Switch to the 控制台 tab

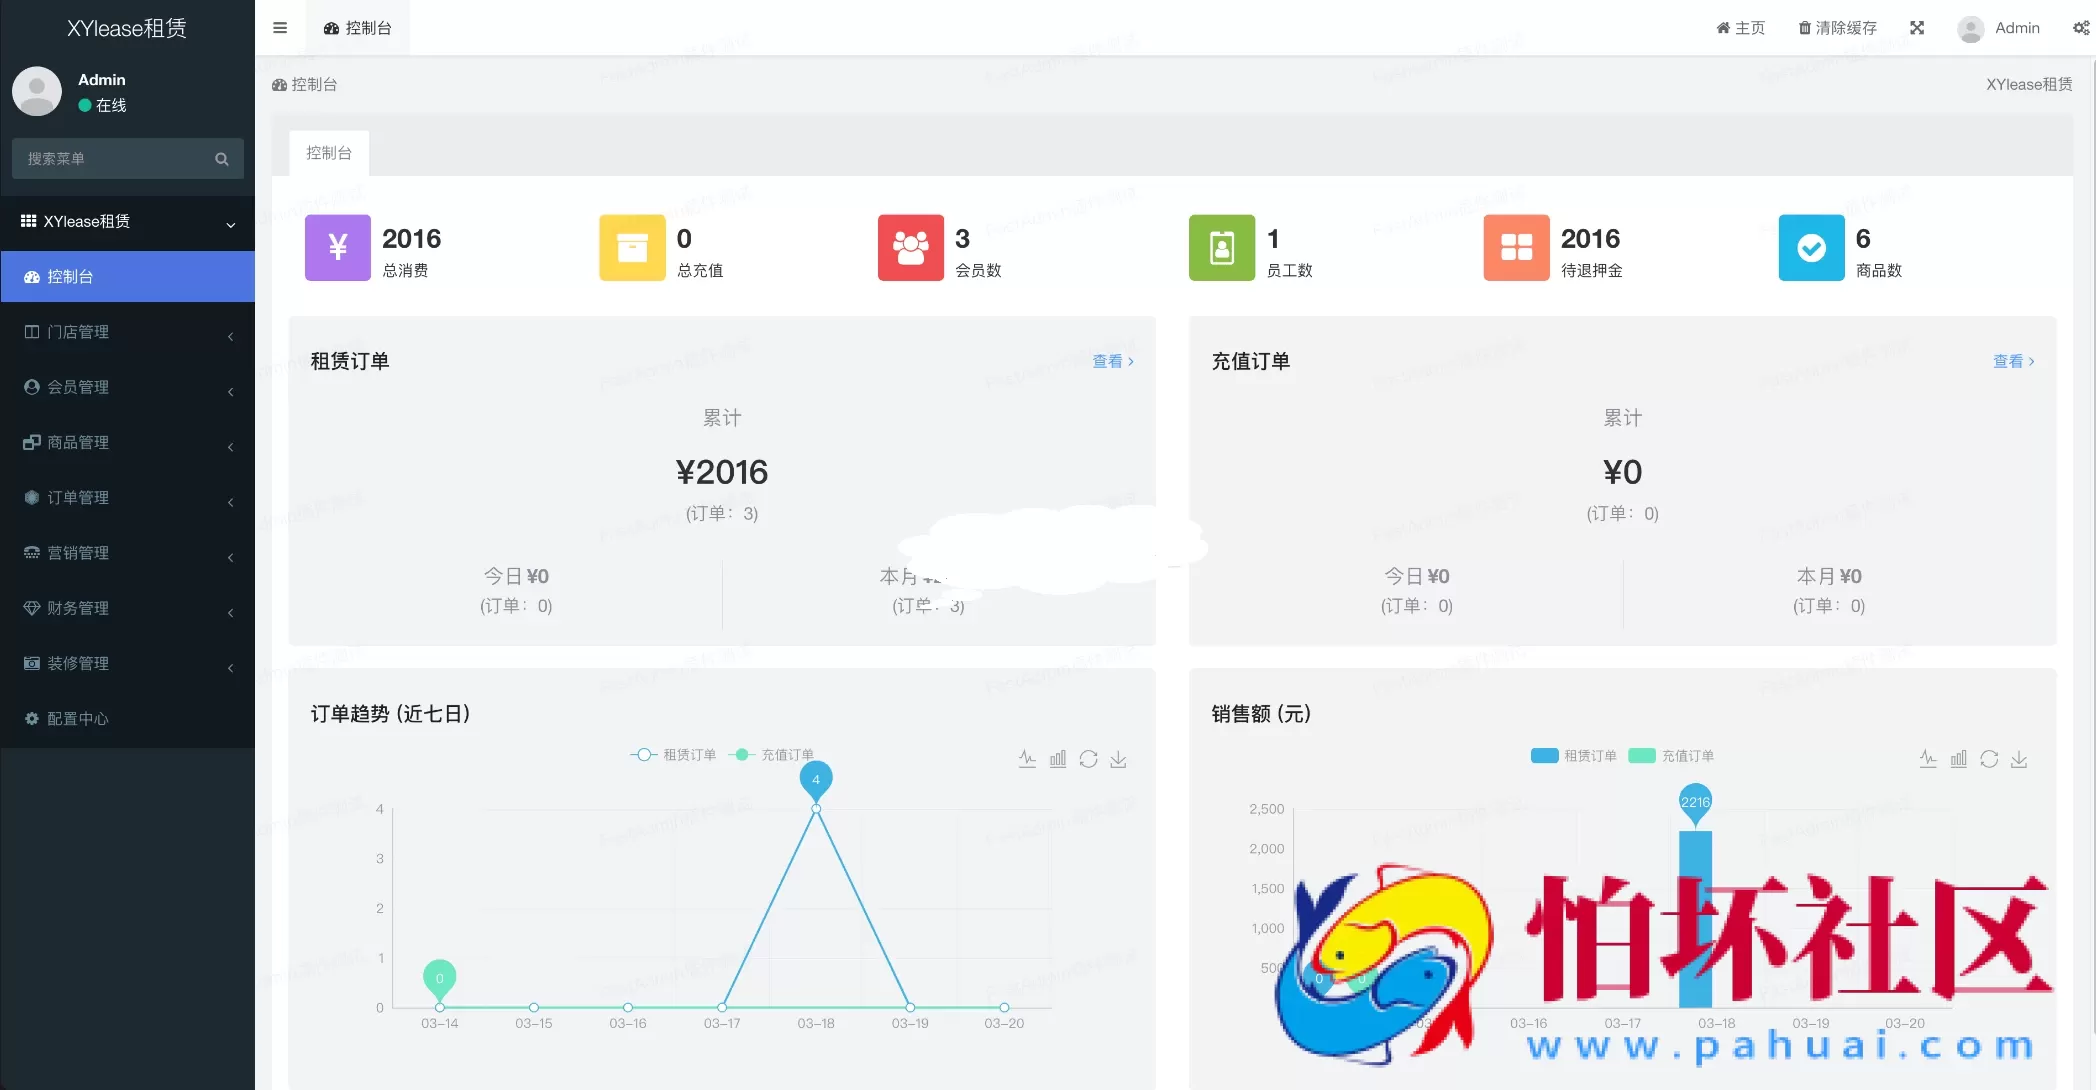(x=328, y=152)
